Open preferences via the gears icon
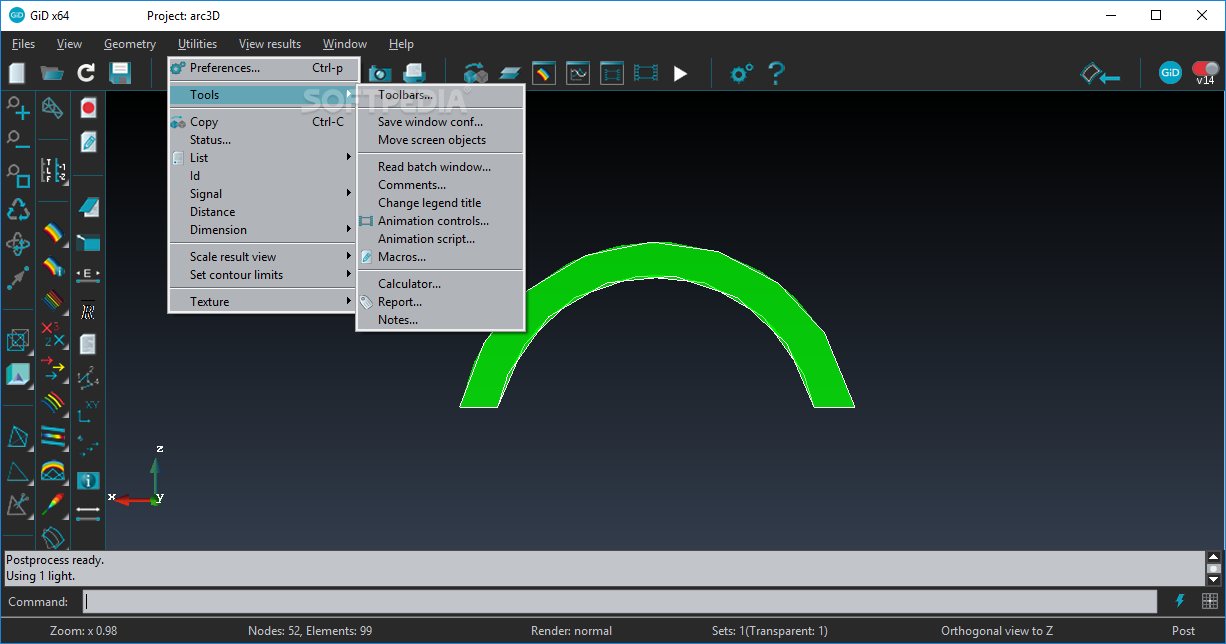Viewport: 1226px width, 644px height. (x=741, y=73)
